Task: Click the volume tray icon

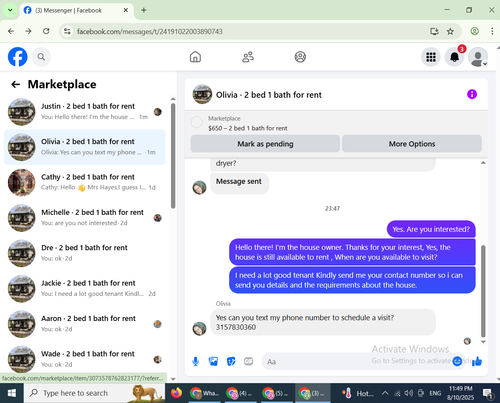Action: point(409,393)
